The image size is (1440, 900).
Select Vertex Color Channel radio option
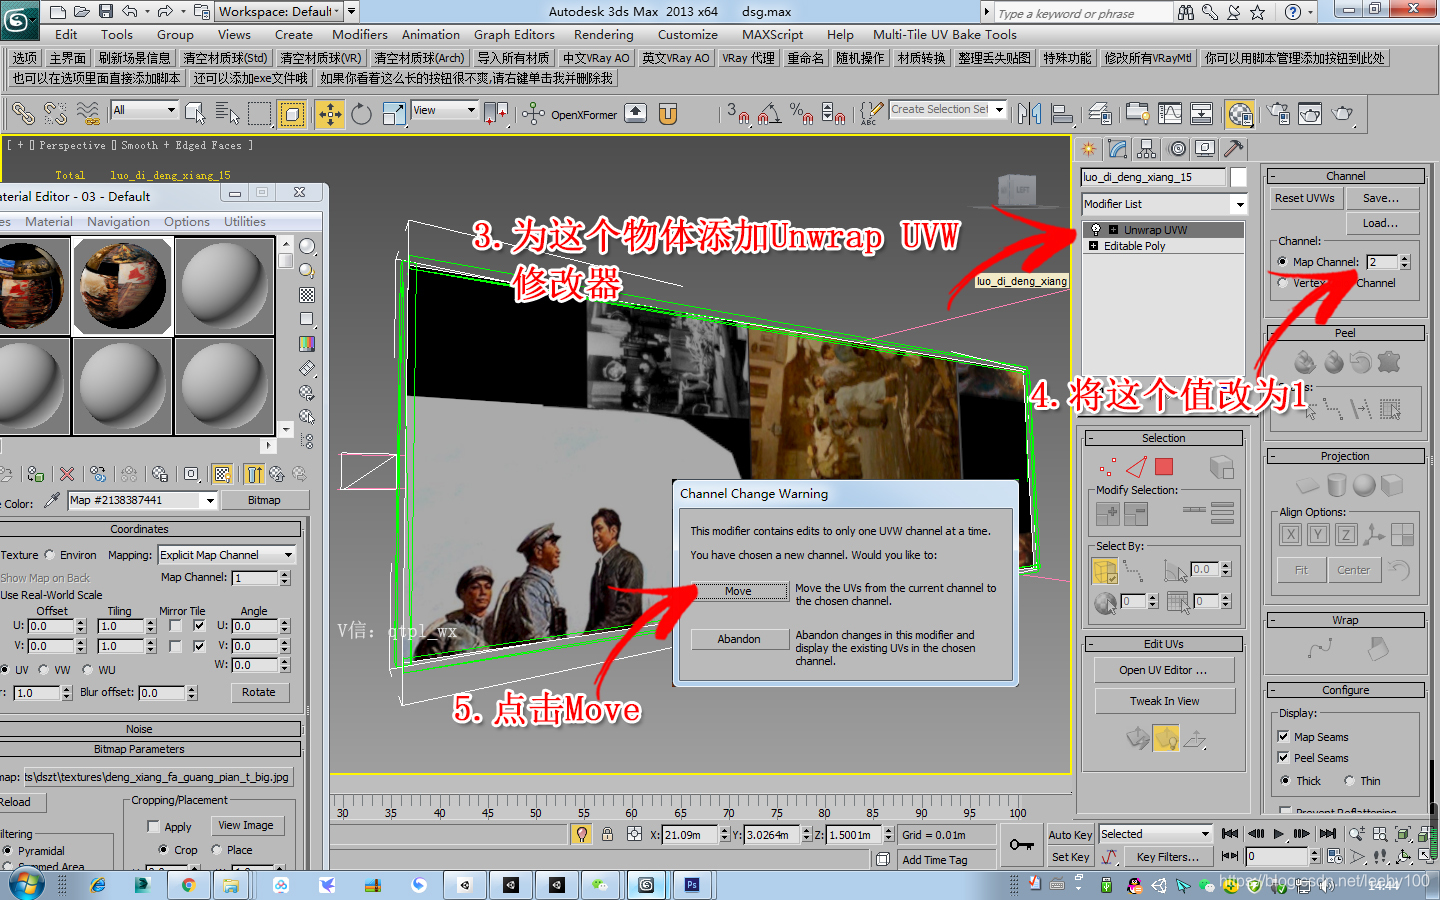[1282, 283]
